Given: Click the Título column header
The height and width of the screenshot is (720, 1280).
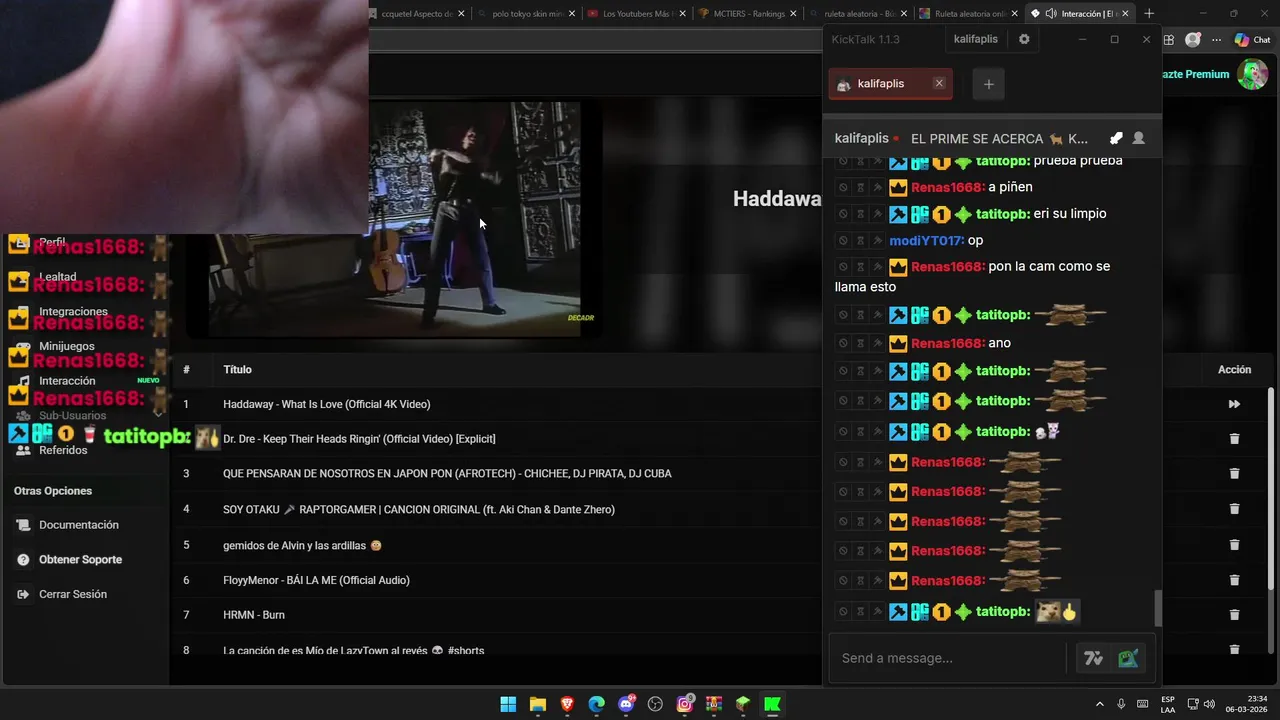Looking at the screenshot, I should pyautogui.click(x=237, y=369).
